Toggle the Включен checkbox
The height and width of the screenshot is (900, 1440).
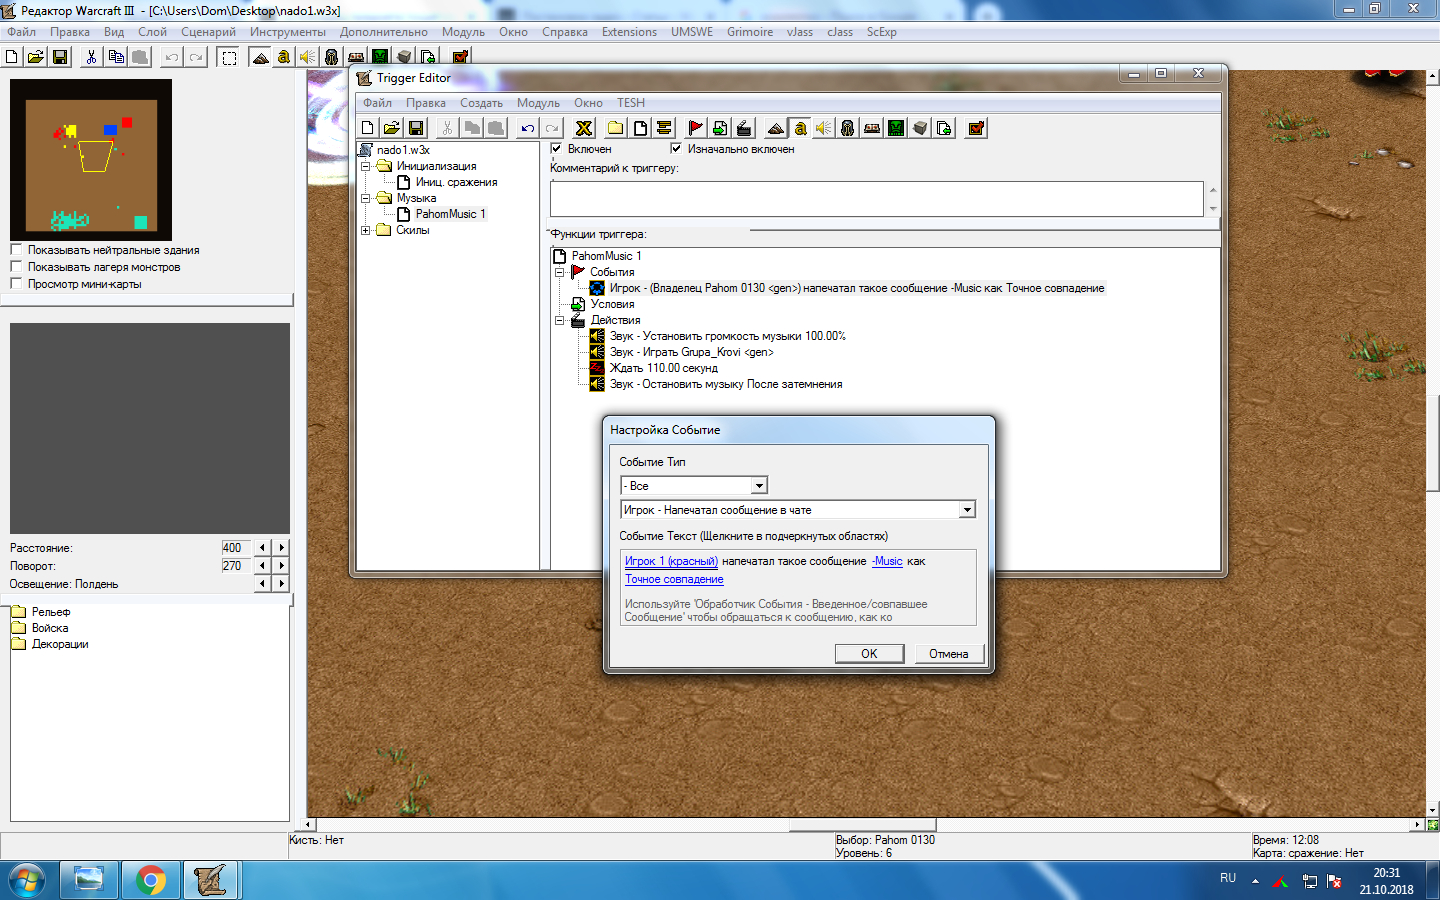pyautogui.click(x=556, y=149)
